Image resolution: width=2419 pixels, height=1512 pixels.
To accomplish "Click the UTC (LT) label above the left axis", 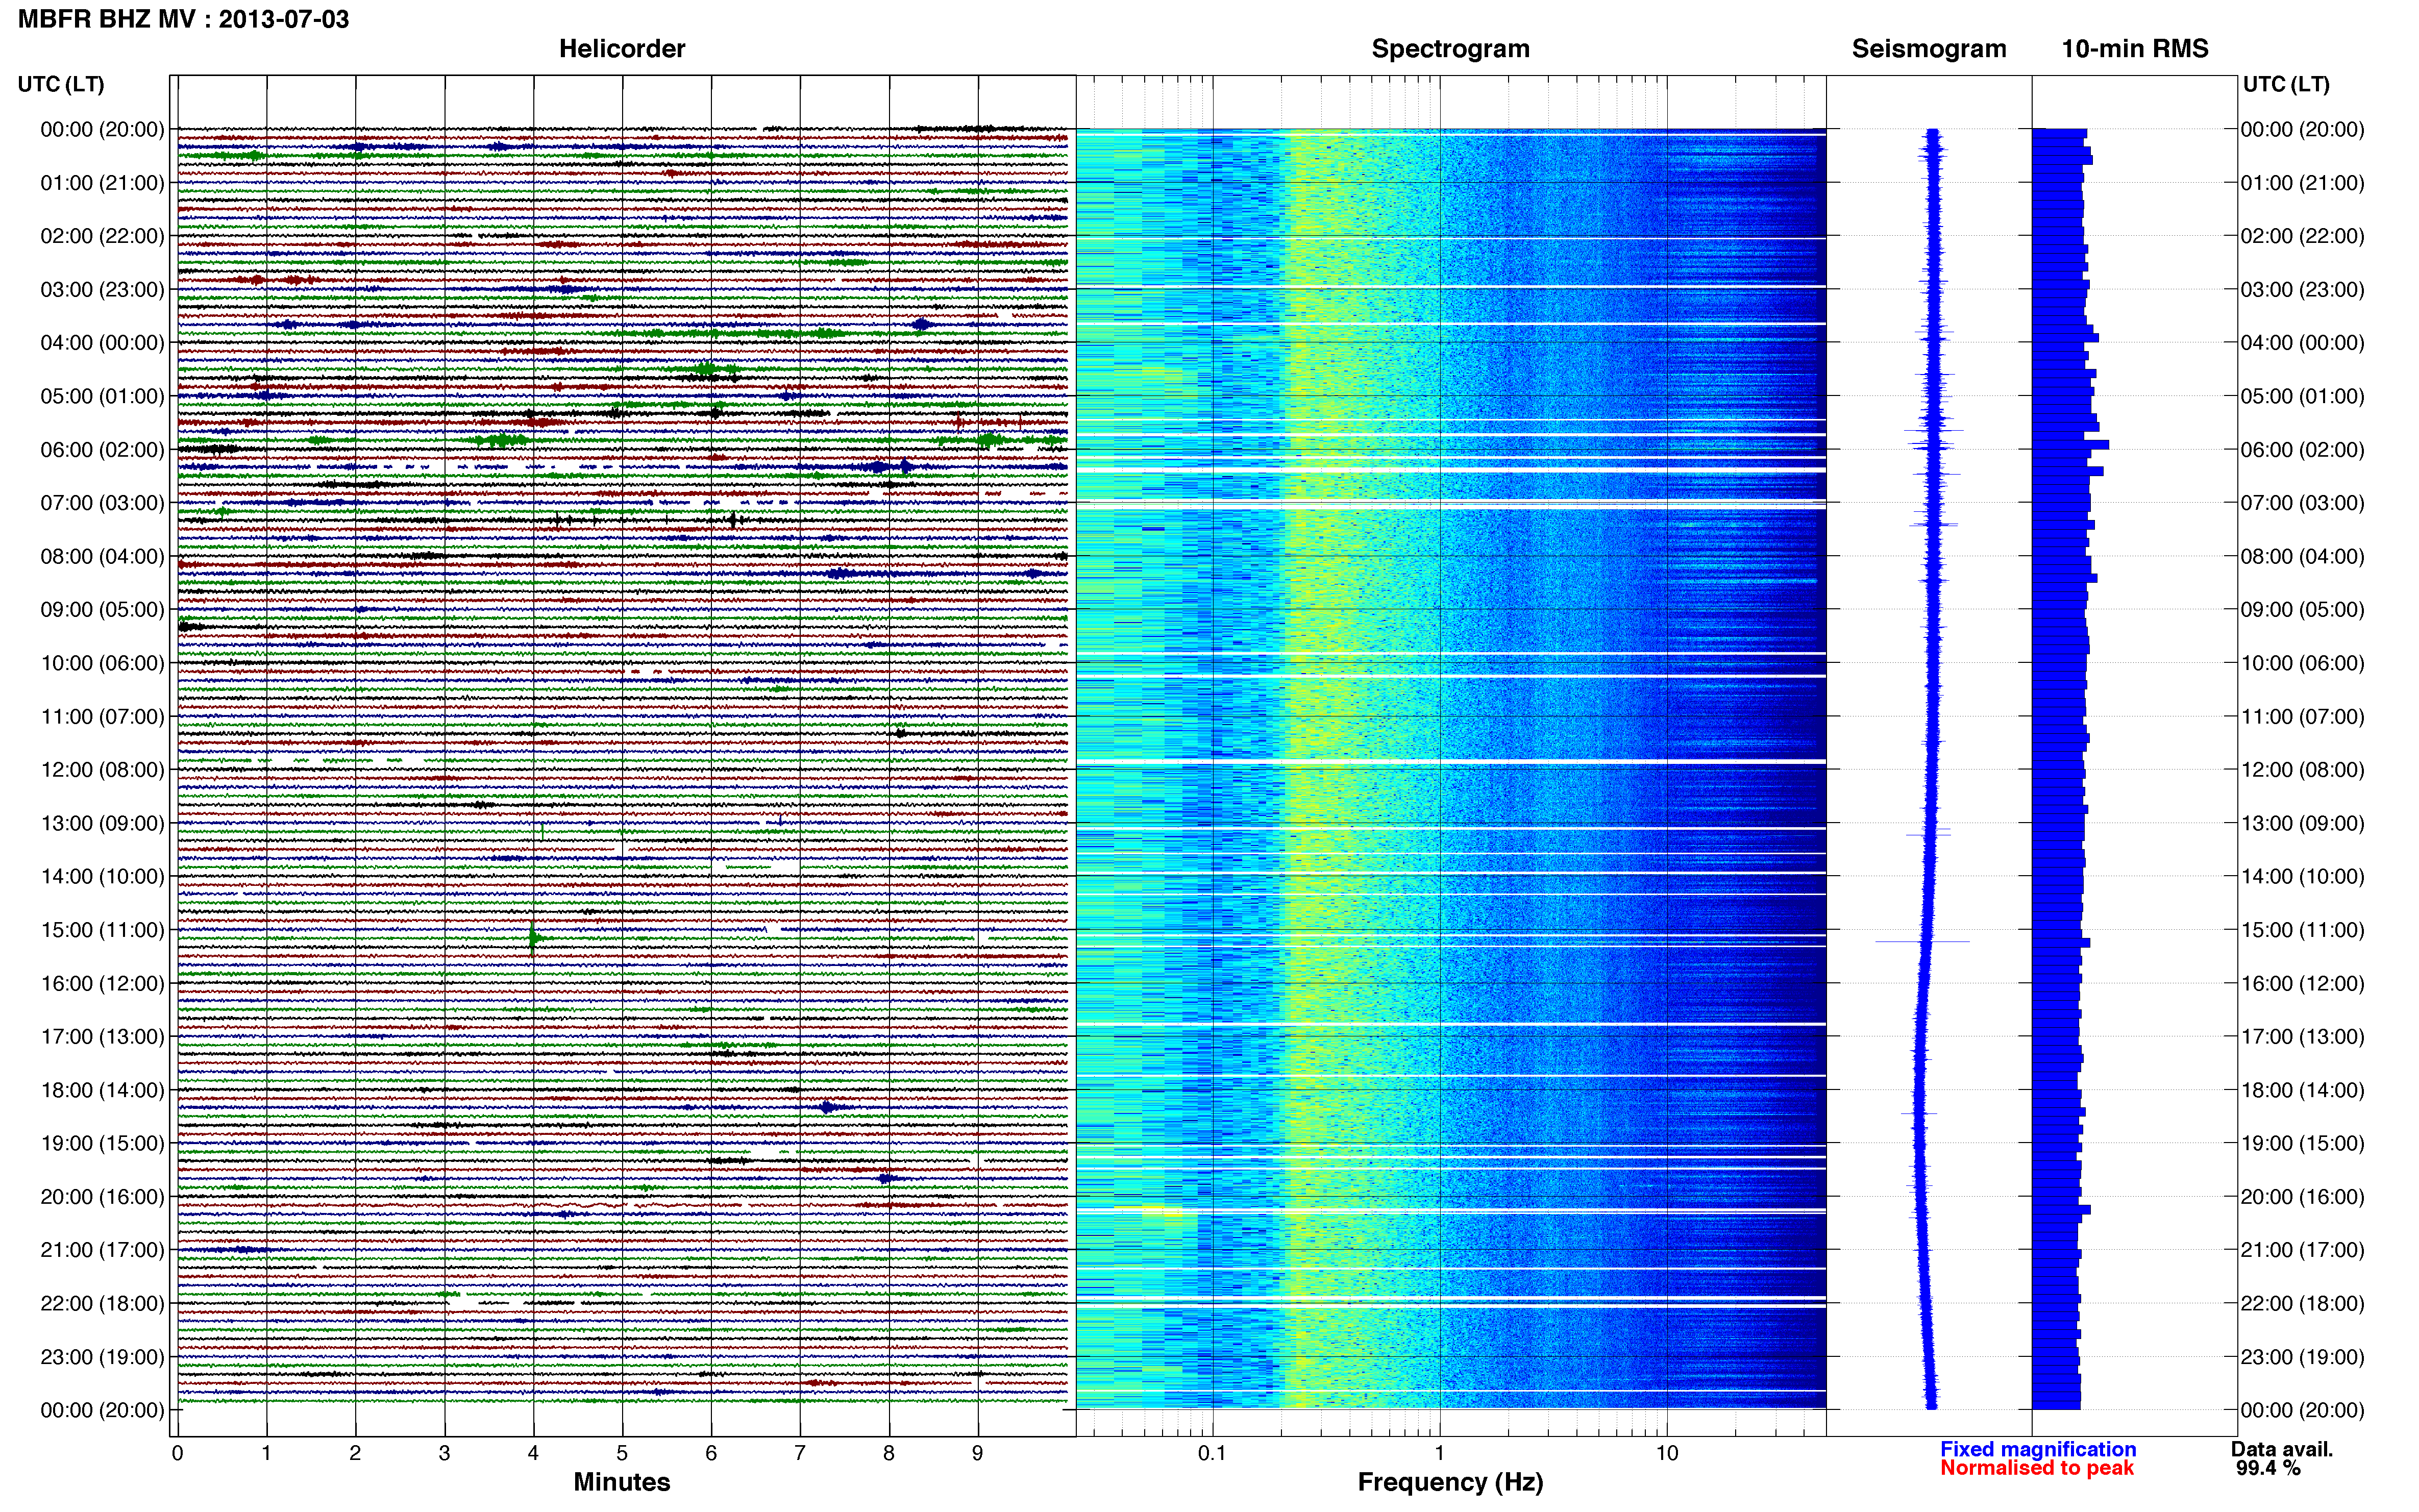I will 61,84.
